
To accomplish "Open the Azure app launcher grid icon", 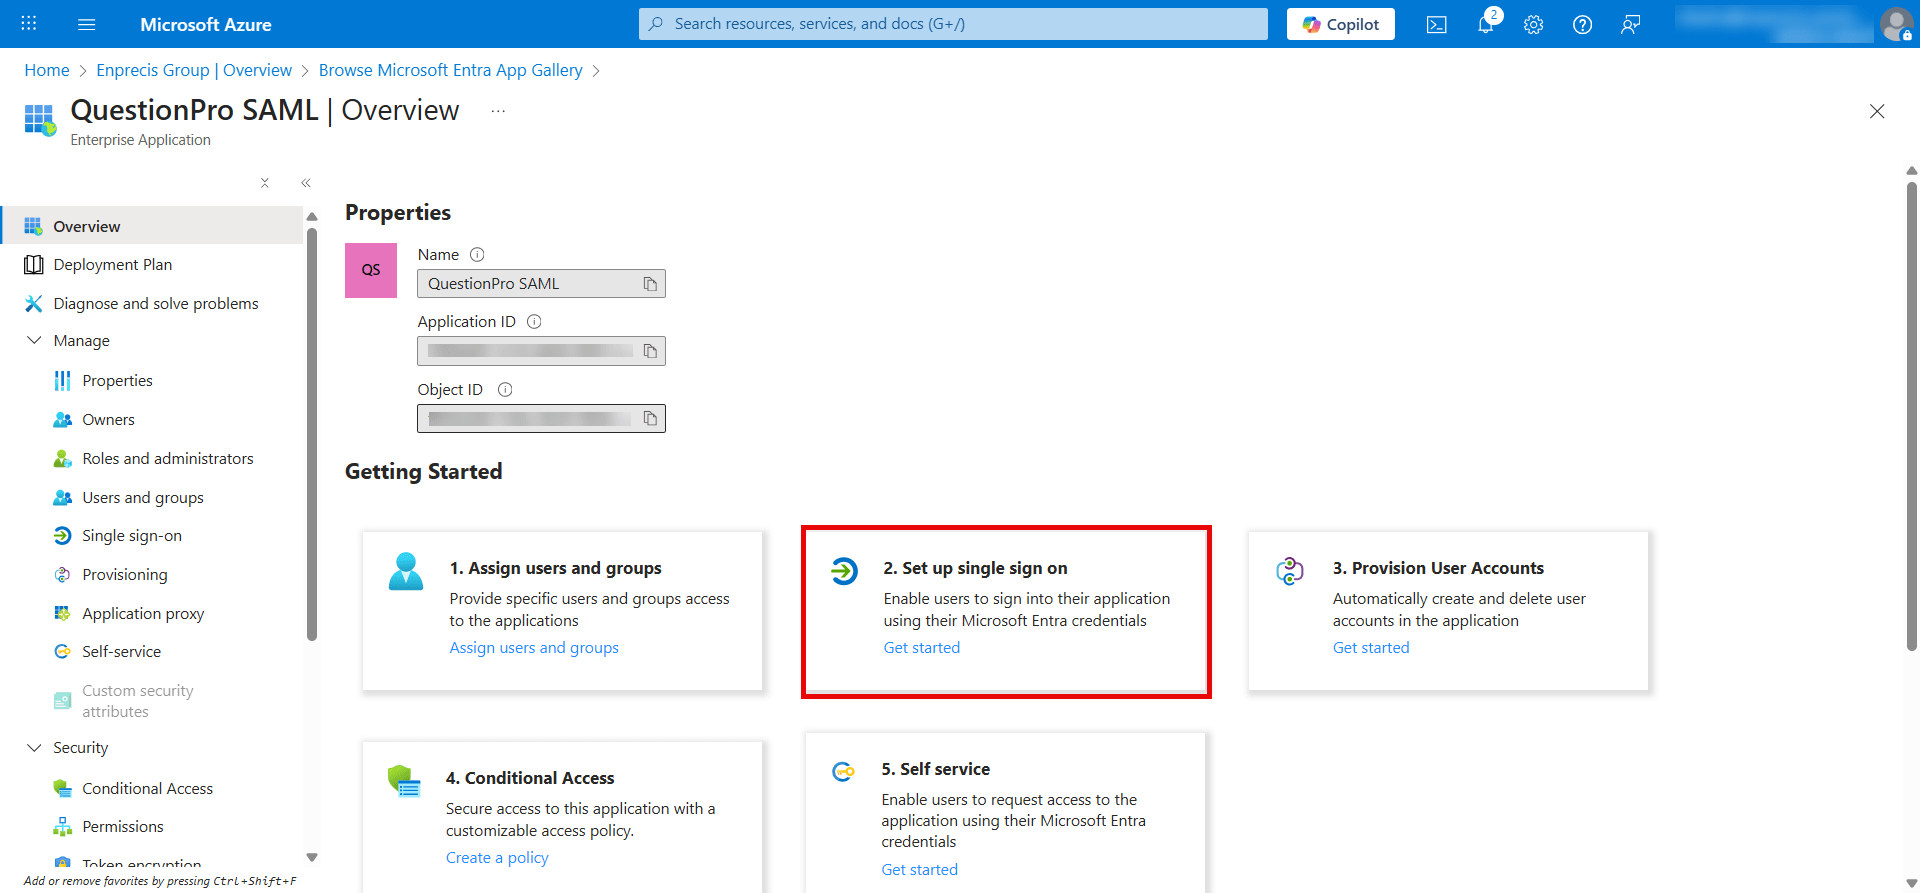I will pyautogui.click(x=29, y=24).
